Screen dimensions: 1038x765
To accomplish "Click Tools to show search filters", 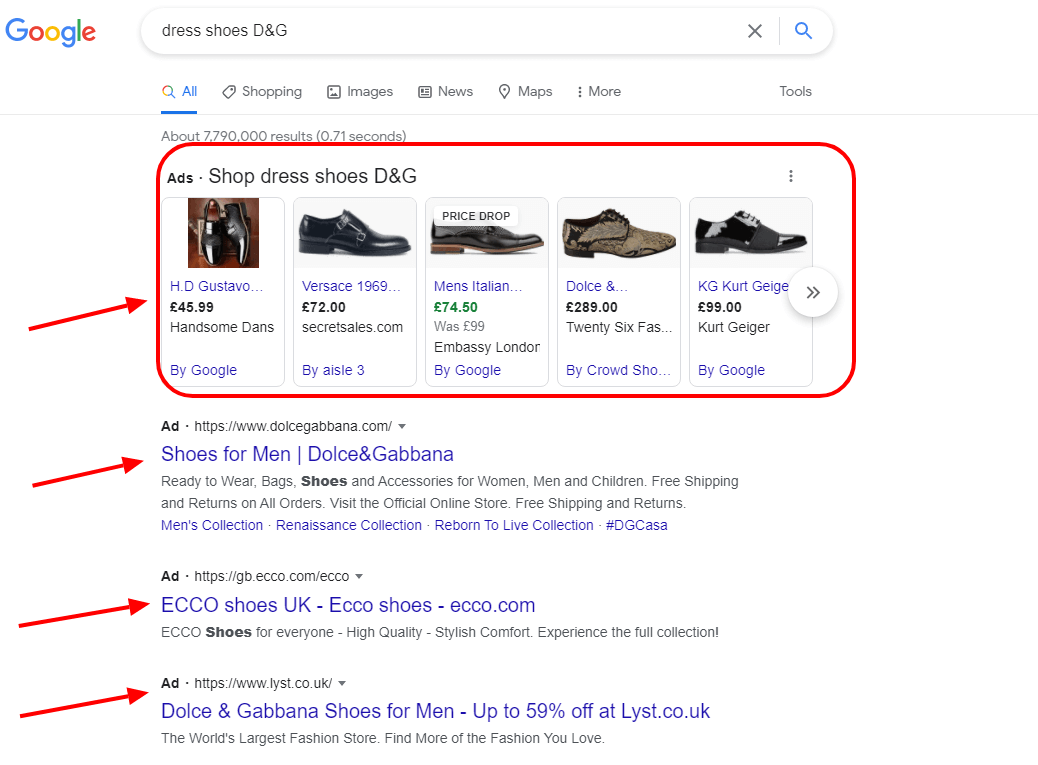I will 795,91.
